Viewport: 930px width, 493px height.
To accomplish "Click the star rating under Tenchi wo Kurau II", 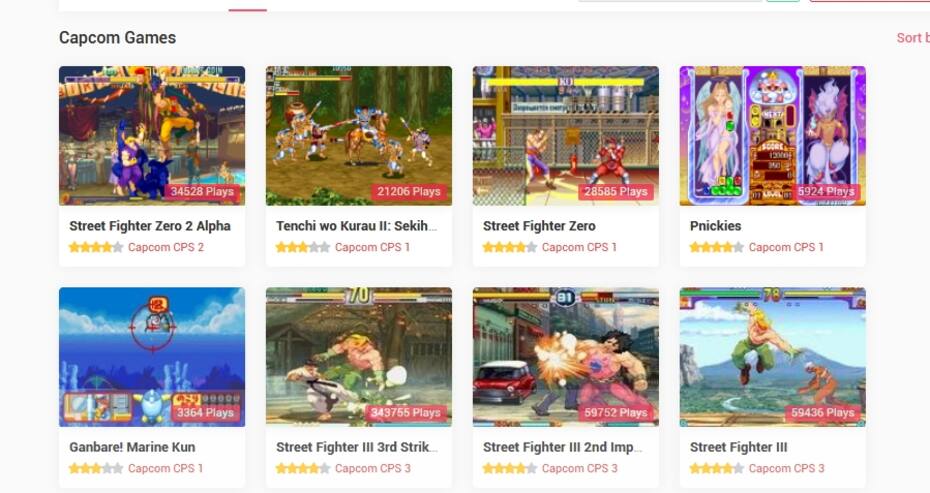I will coord(302,247).
